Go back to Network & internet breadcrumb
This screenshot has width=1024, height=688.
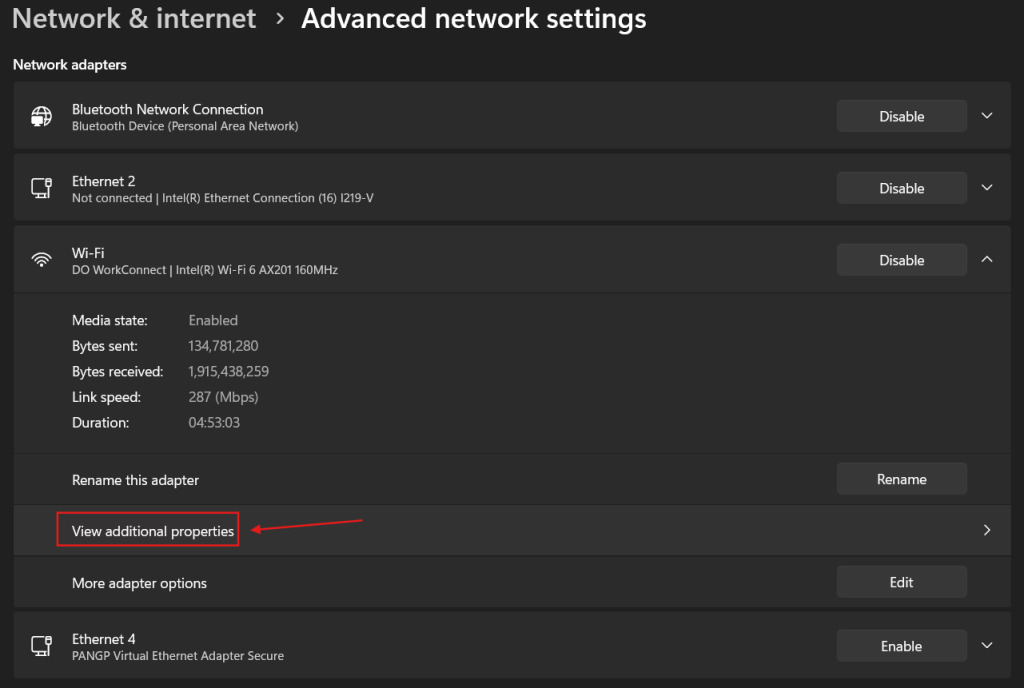(134, 18)
